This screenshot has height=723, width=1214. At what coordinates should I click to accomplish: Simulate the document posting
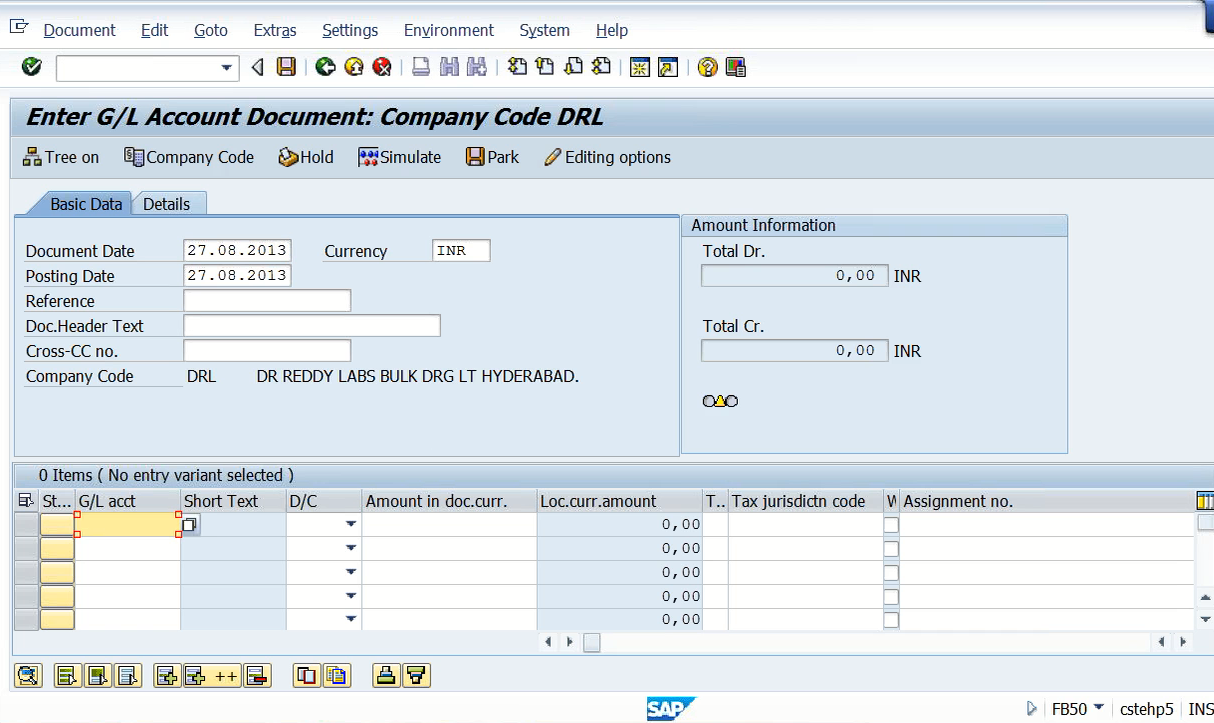point(400,157)
